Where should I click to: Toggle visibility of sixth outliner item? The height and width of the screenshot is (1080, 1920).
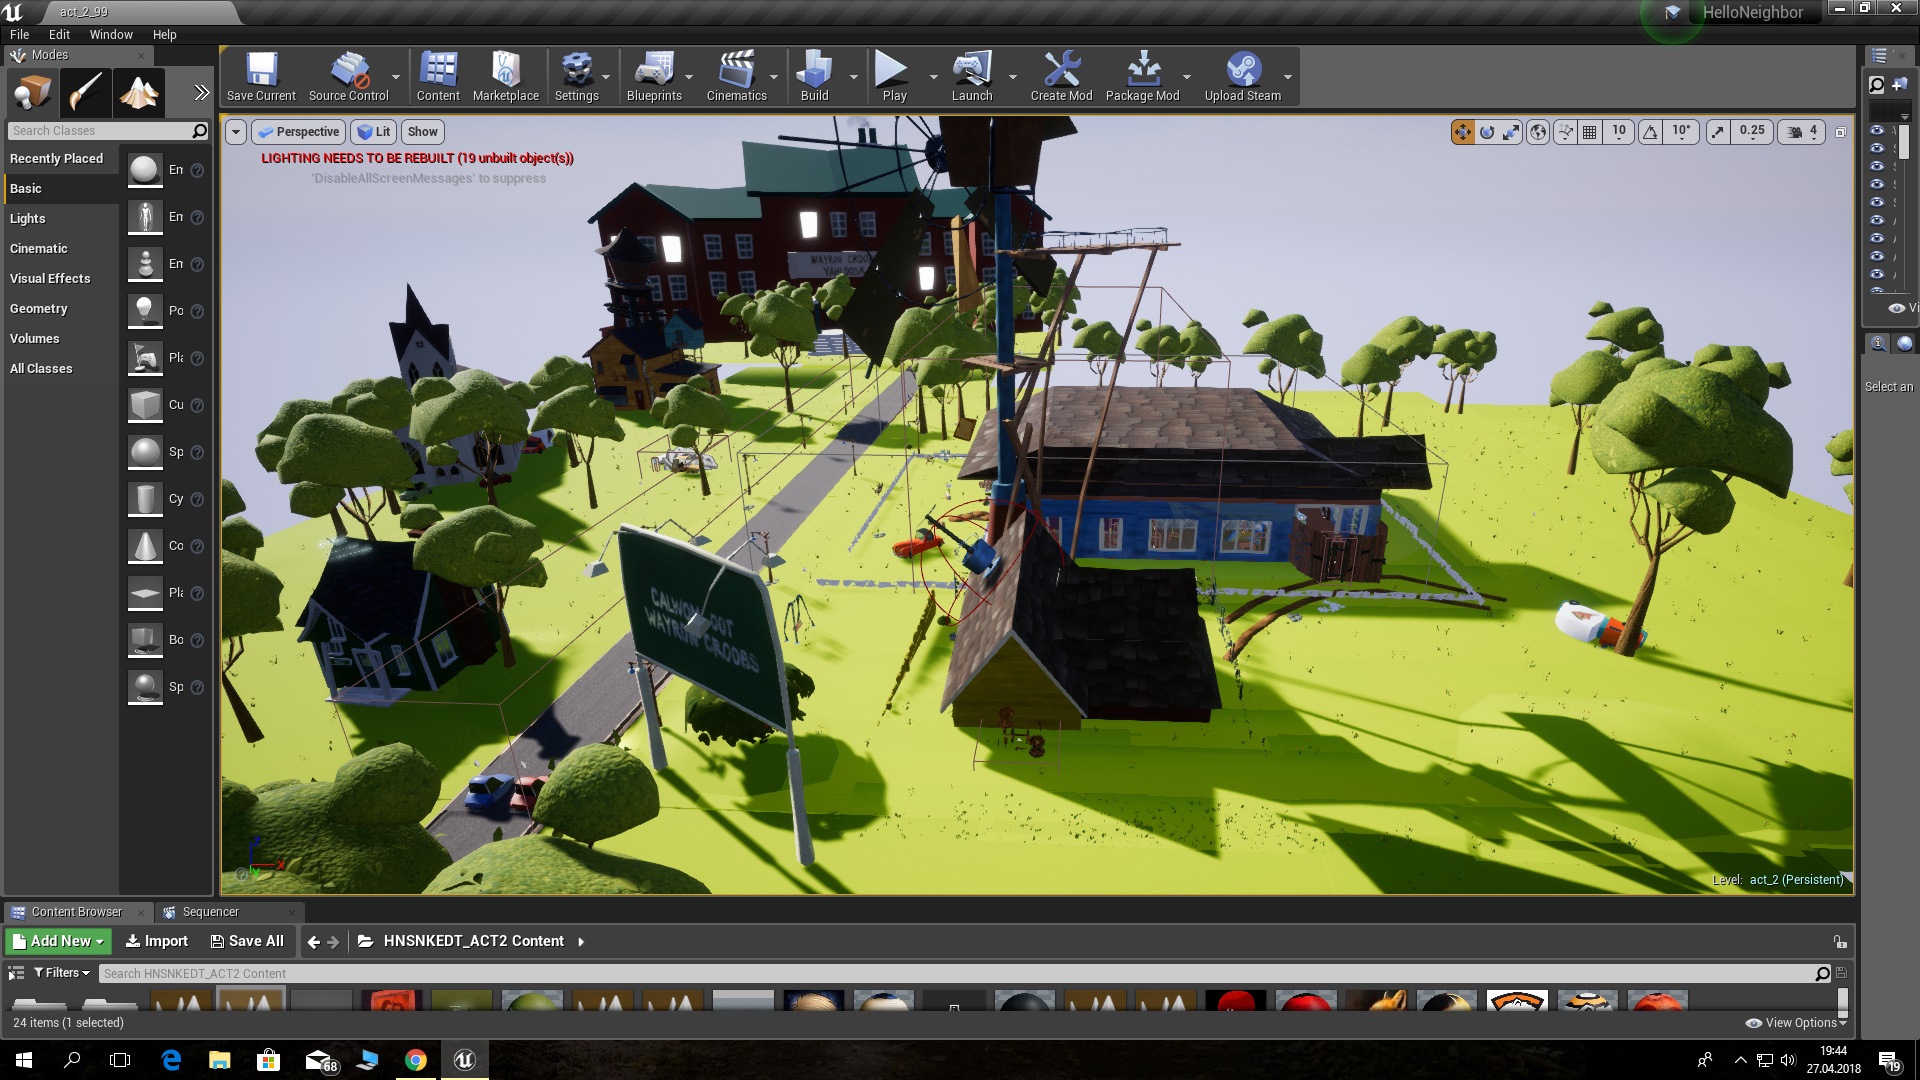(x=1877, y=220)
